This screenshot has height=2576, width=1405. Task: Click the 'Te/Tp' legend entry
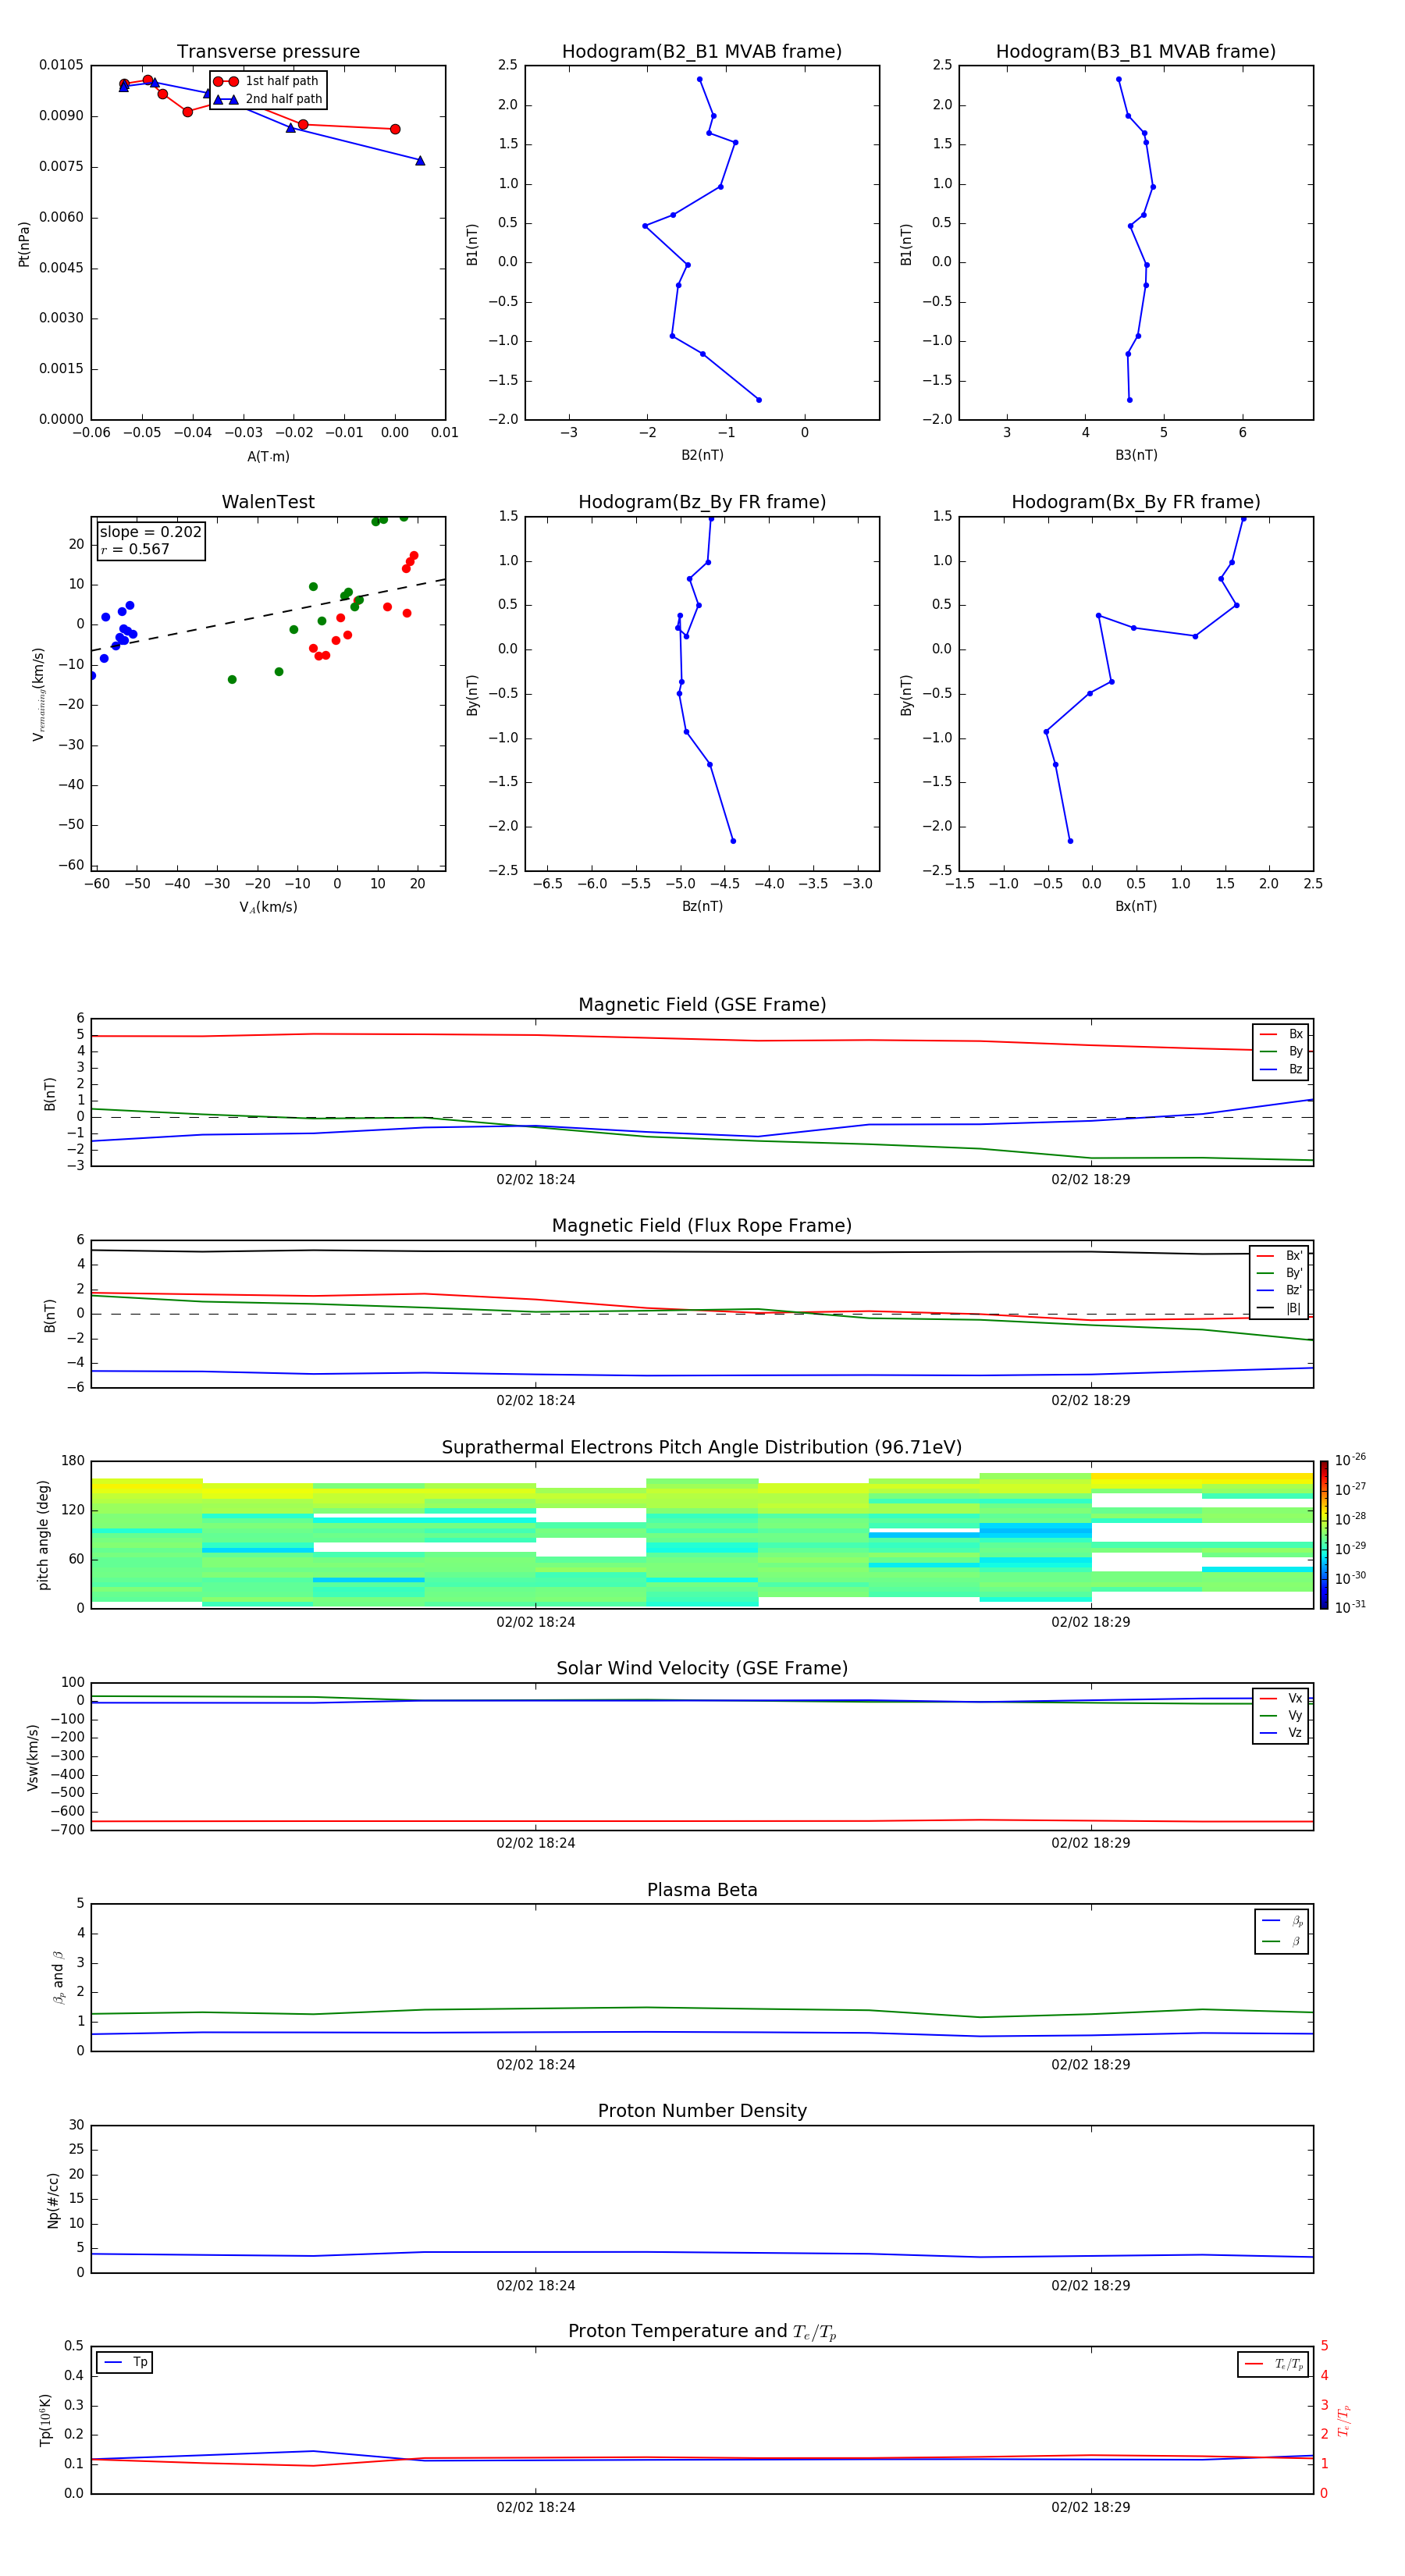(1273, 2364)
